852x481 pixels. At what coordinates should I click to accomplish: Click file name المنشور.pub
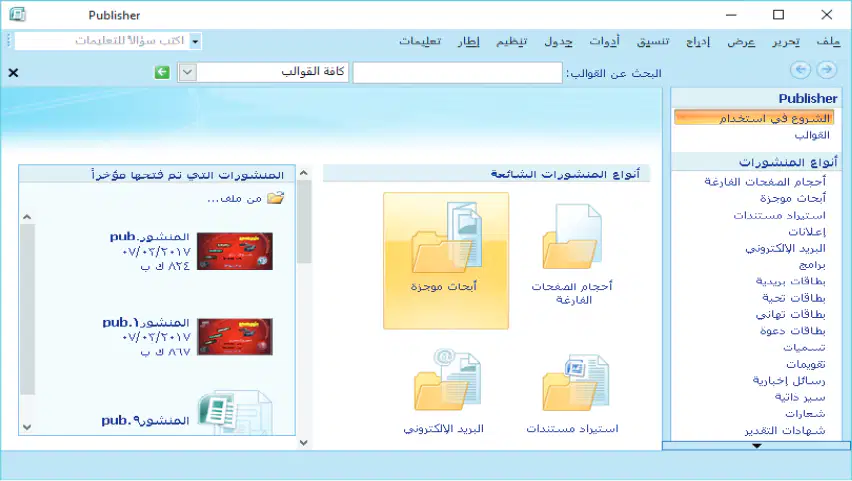(x=149, y=236)
